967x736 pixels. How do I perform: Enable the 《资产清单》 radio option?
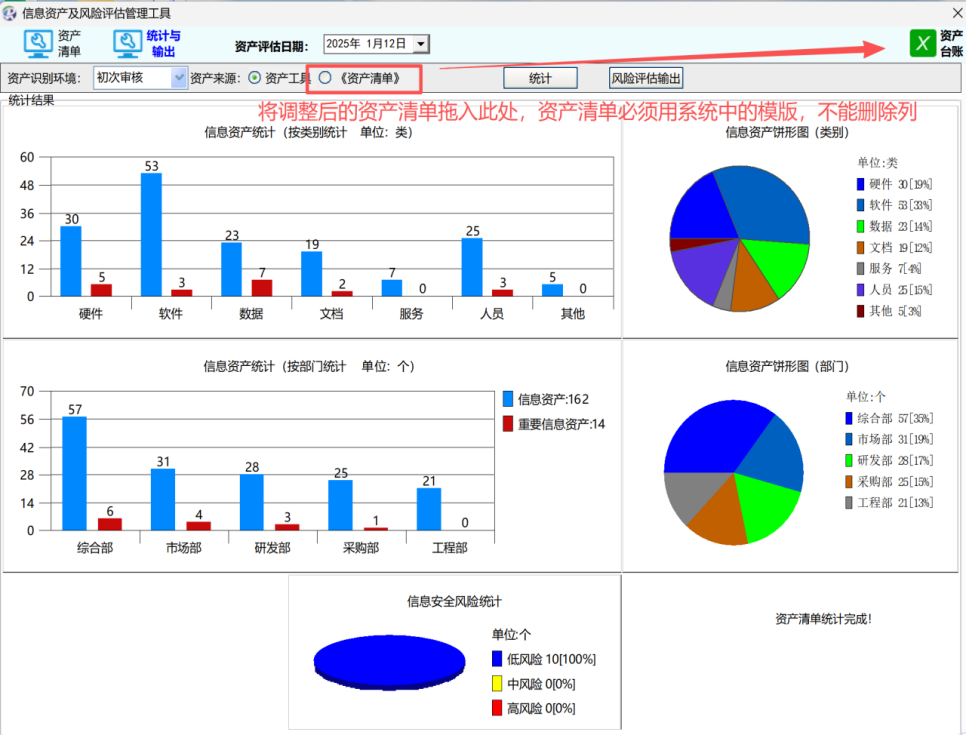tap(324, 79)
